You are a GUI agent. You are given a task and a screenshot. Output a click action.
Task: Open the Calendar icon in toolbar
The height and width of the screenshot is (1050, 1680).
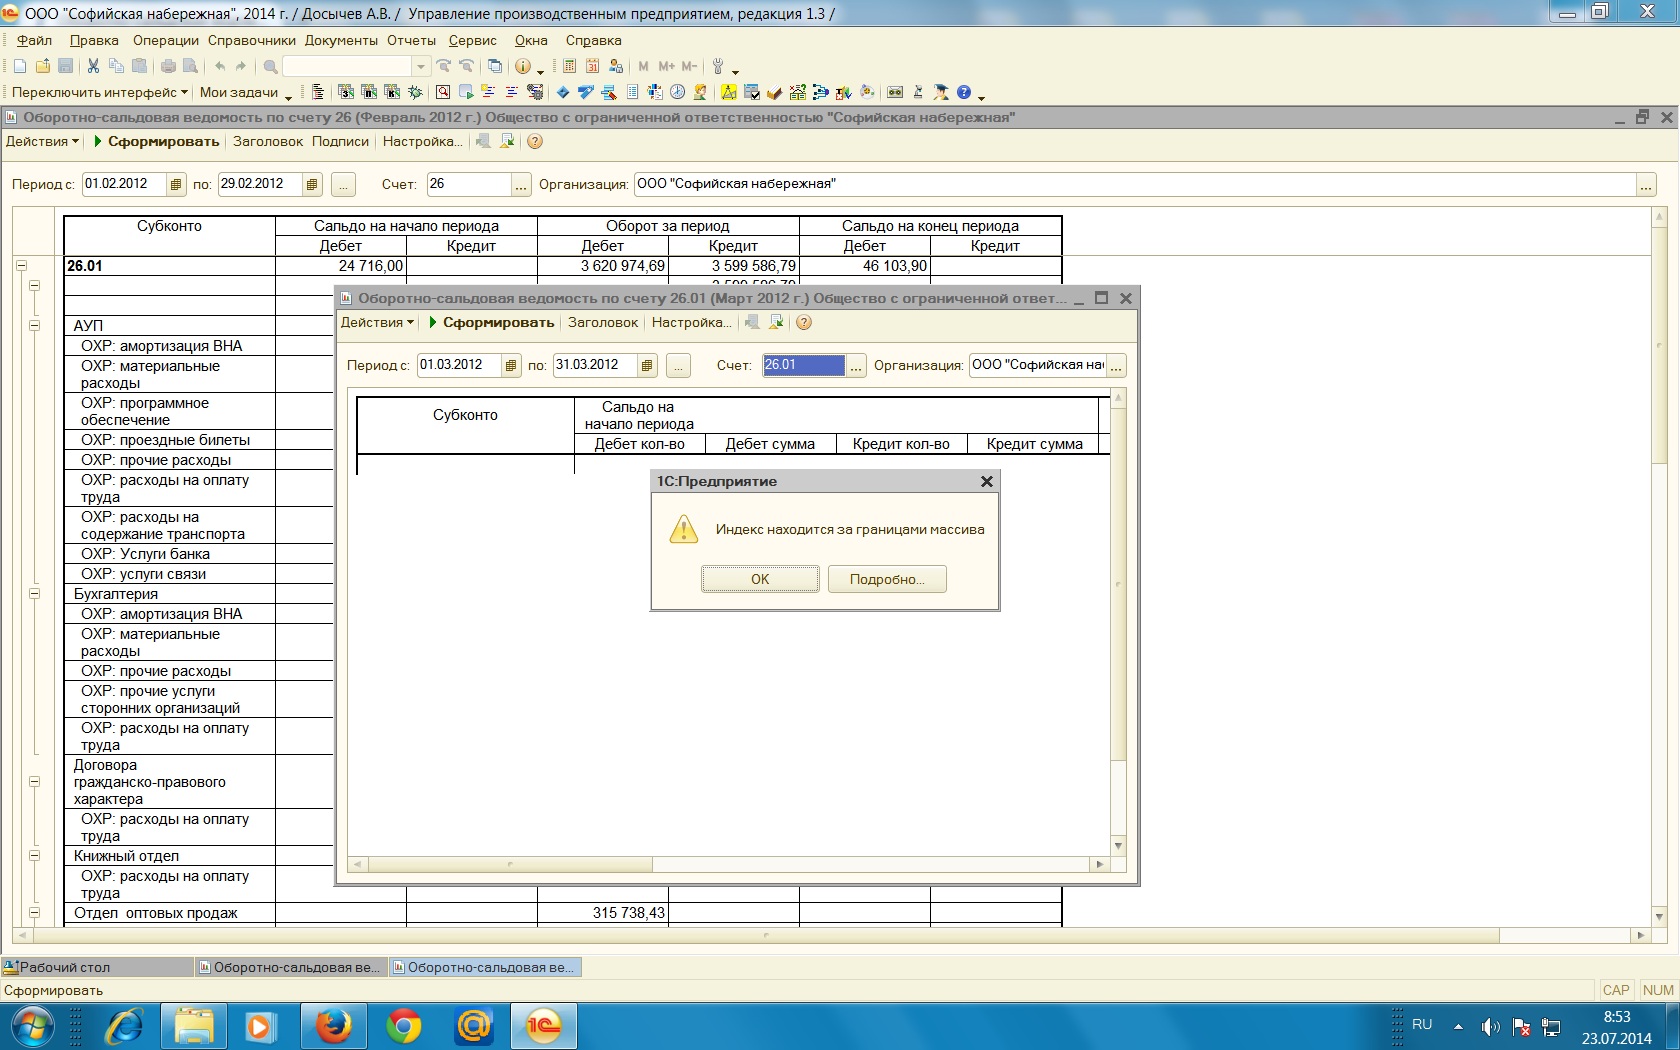[x=592, y=66]
